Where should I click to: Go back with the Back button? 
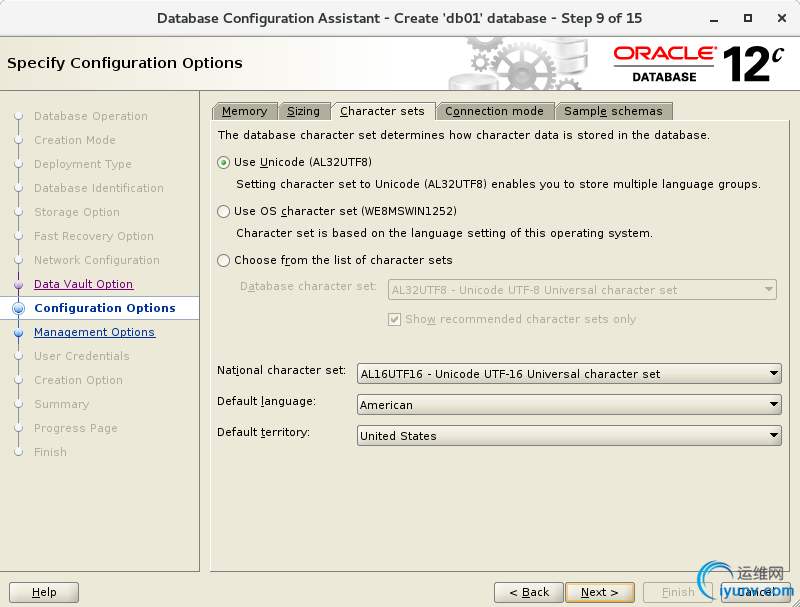tap(529, 592)
